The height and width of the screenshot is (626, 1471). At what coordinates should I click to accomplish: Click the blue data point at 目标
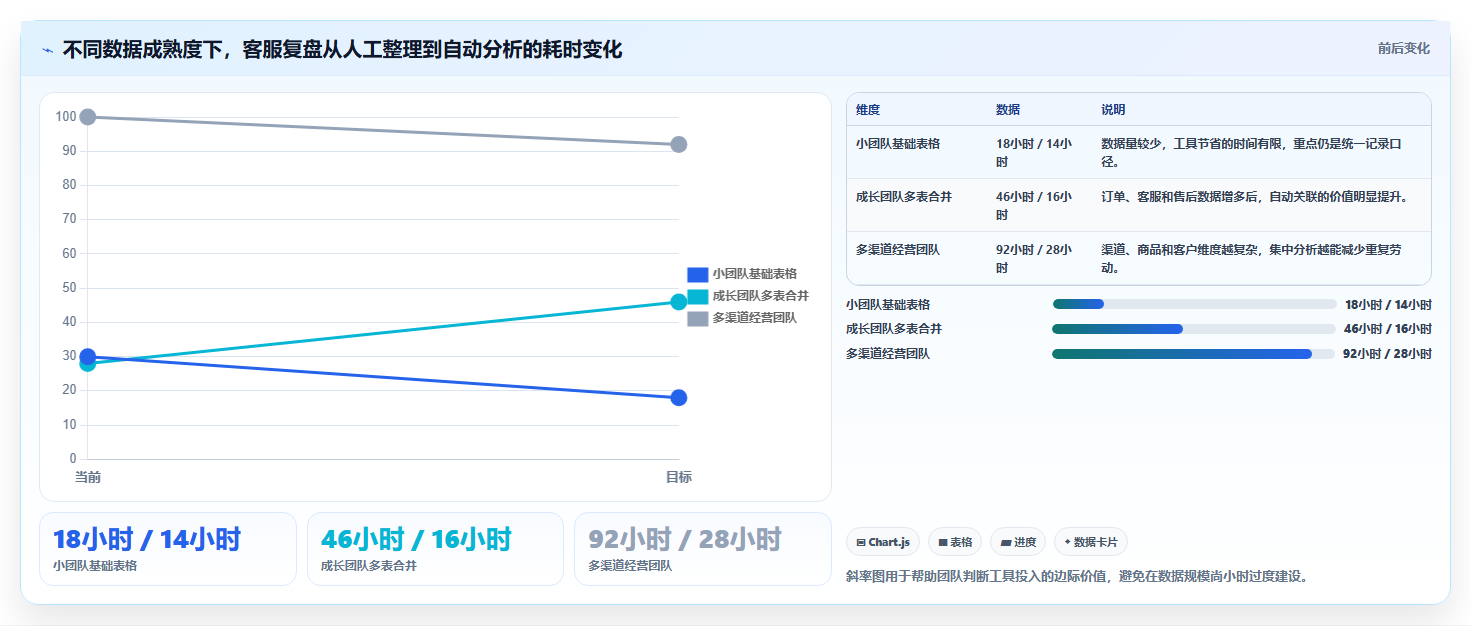(679, 398)
